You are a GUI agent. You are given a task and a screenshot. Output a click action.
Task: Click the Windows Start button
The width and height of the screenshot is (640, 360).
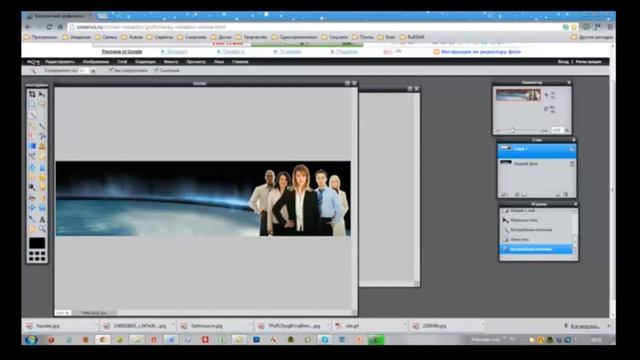click(x=31, y=340)
